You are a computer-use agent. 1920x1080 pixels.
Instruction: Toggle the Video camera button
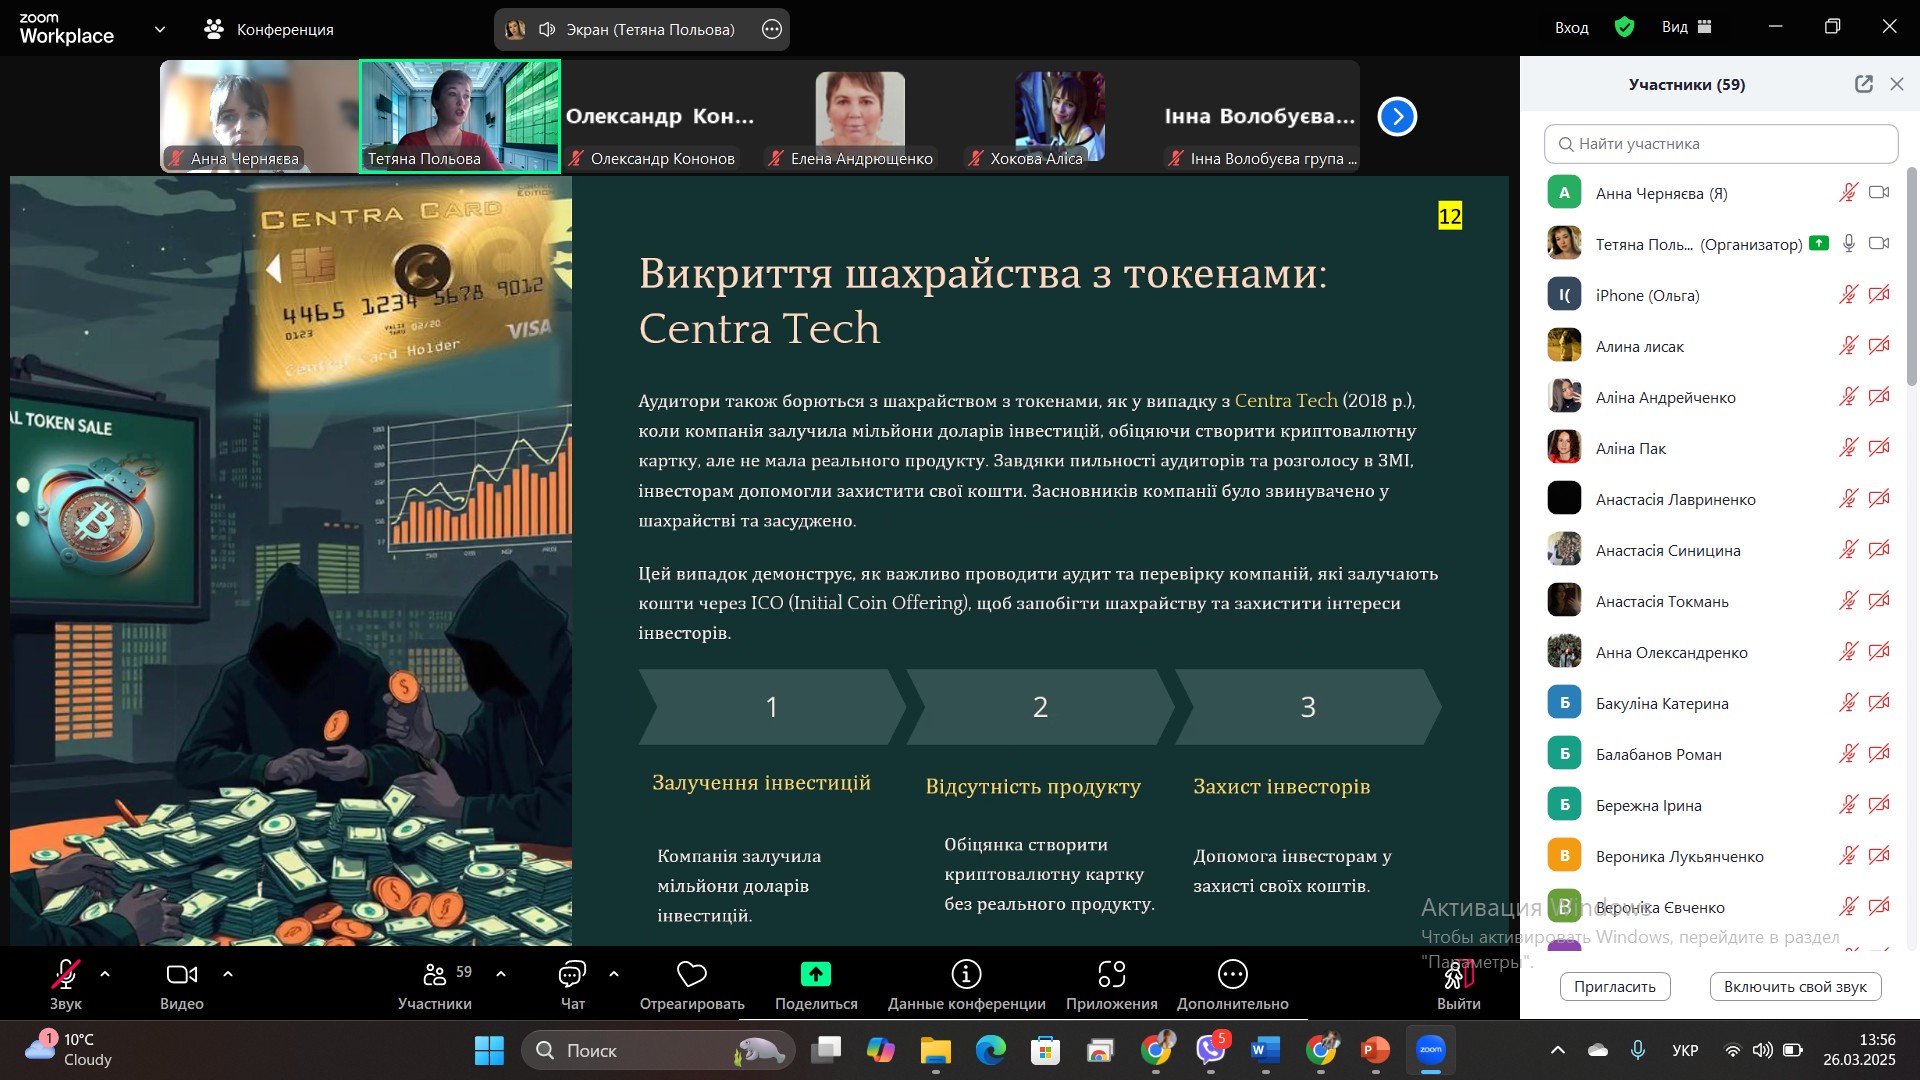tap(181, 974)
